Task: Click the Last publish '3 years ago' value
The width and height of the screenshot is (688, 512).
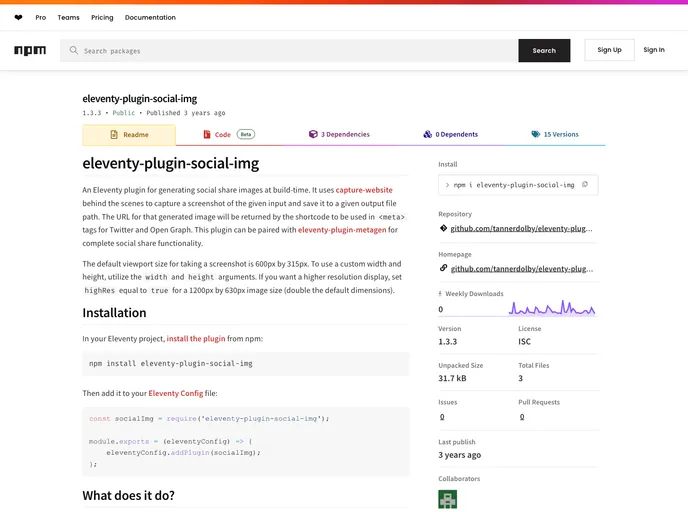Action: pos(459,455)
